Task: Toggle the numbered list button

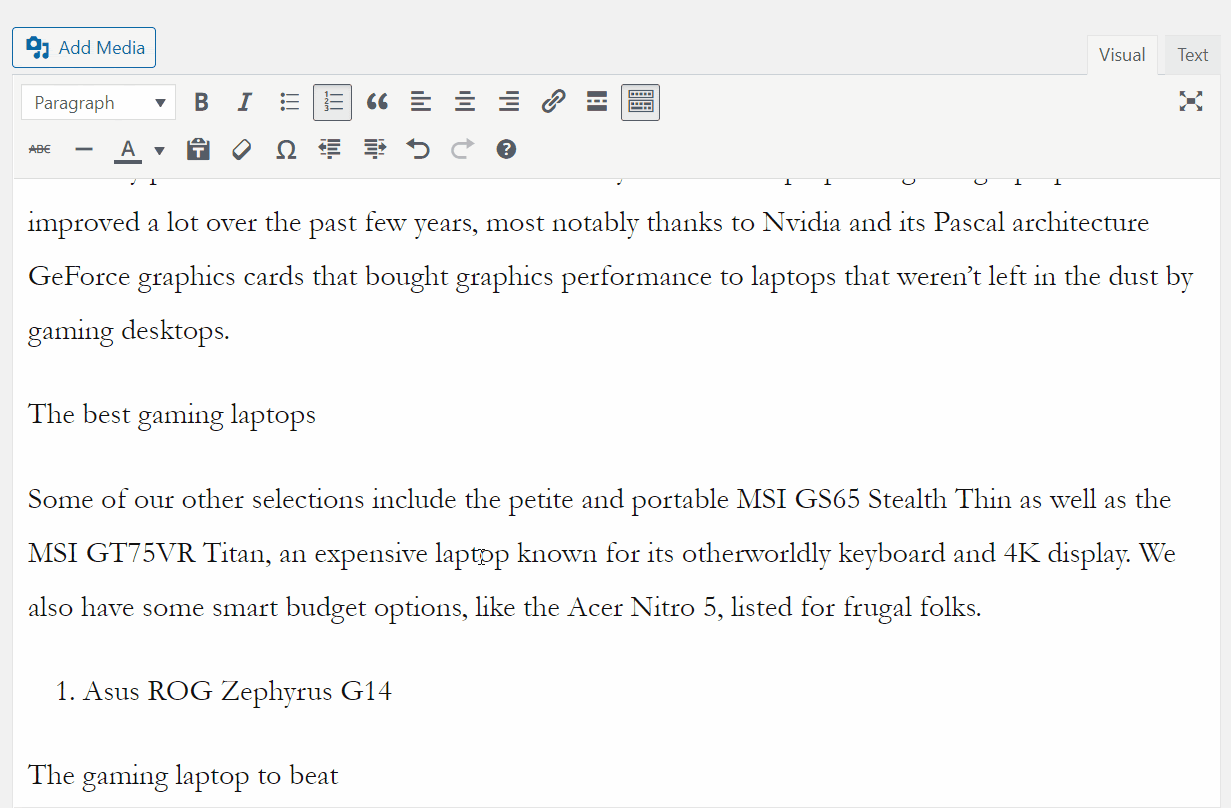Action: click(x=333, y=102)
